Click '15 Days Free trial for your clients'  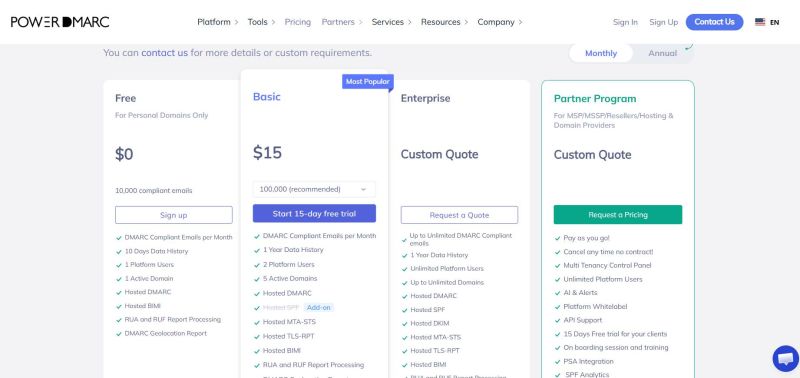[615, 334]
